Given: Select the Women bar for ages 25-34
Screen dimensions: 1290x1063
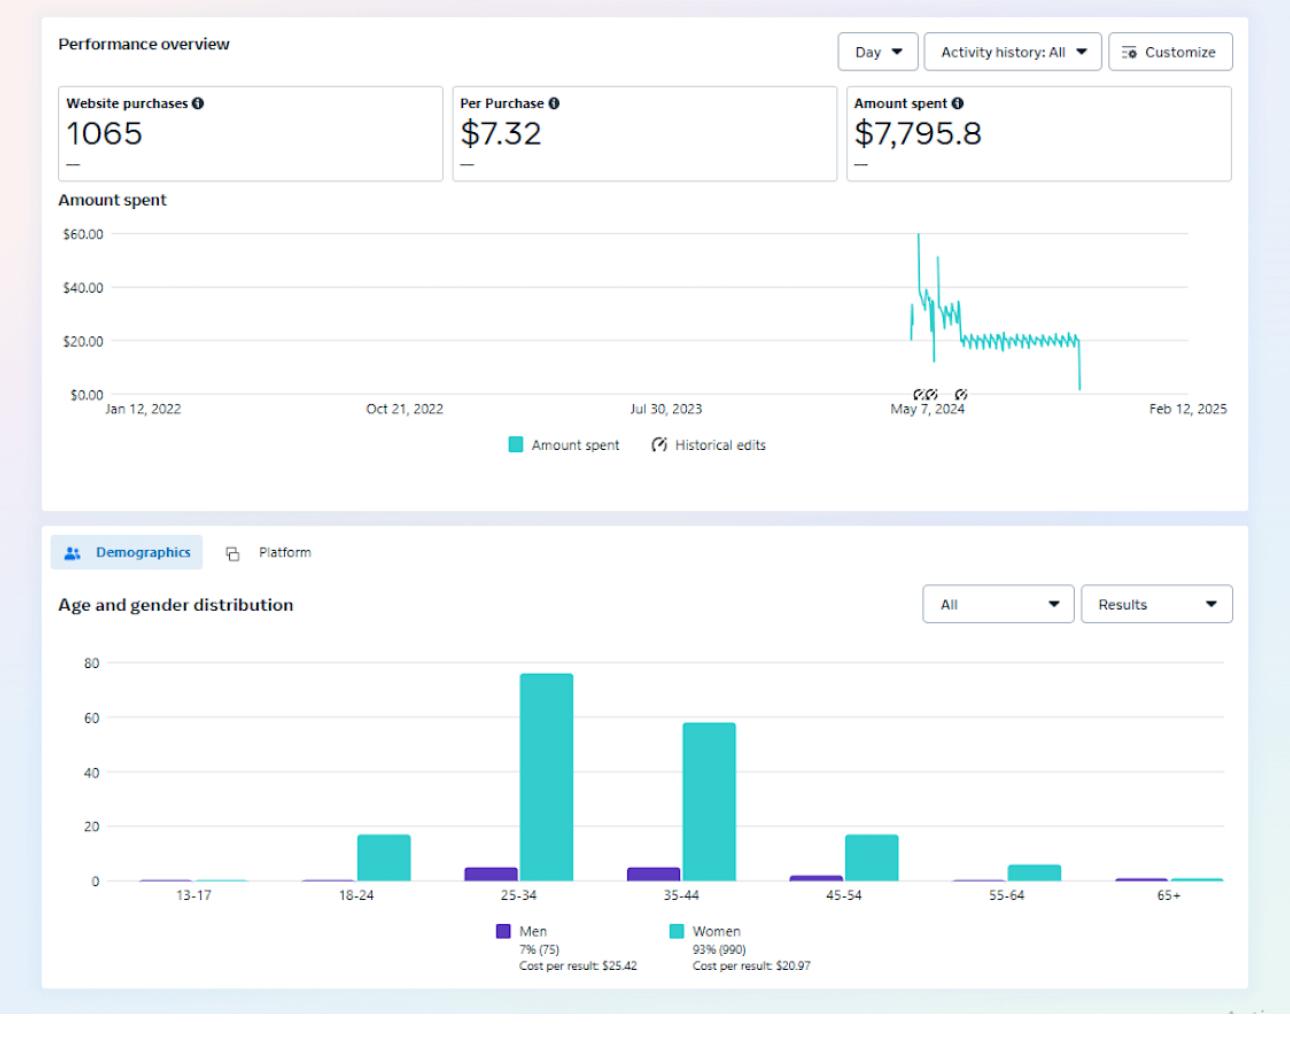Looking at the screenshot, I should 546,777.
